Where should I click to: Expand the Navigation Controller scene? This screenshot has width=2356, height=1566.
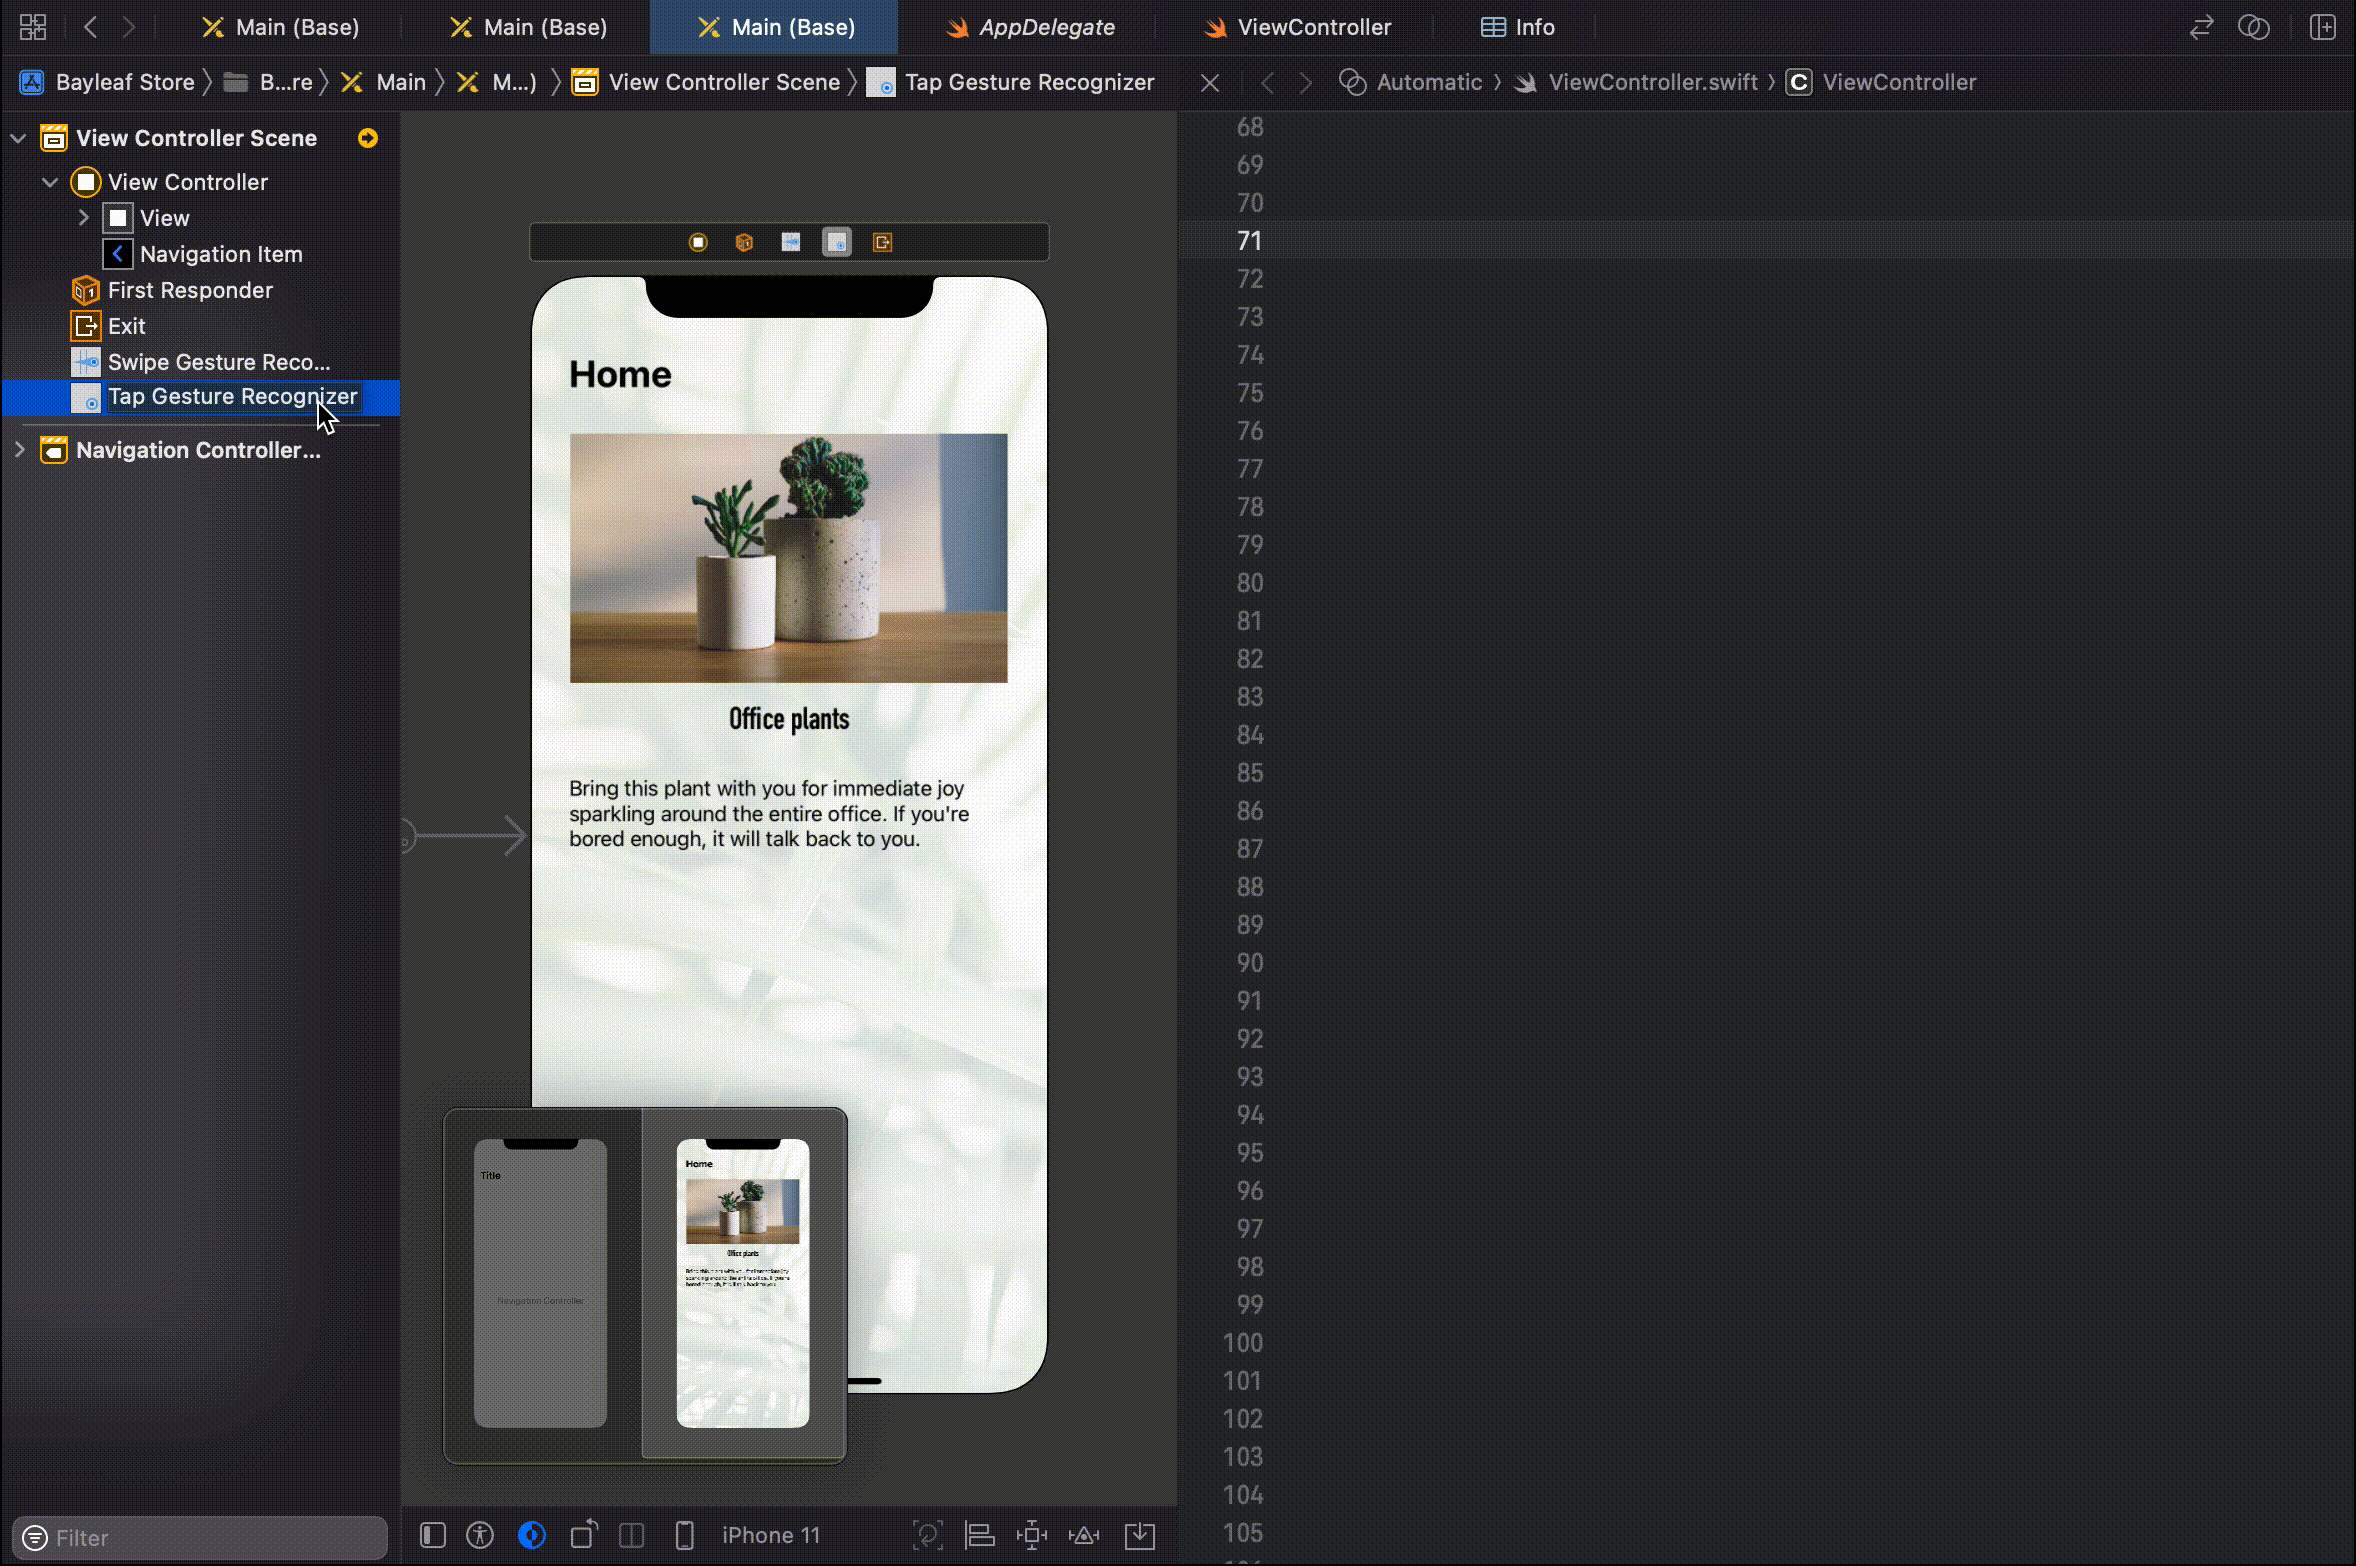[18, 450]
